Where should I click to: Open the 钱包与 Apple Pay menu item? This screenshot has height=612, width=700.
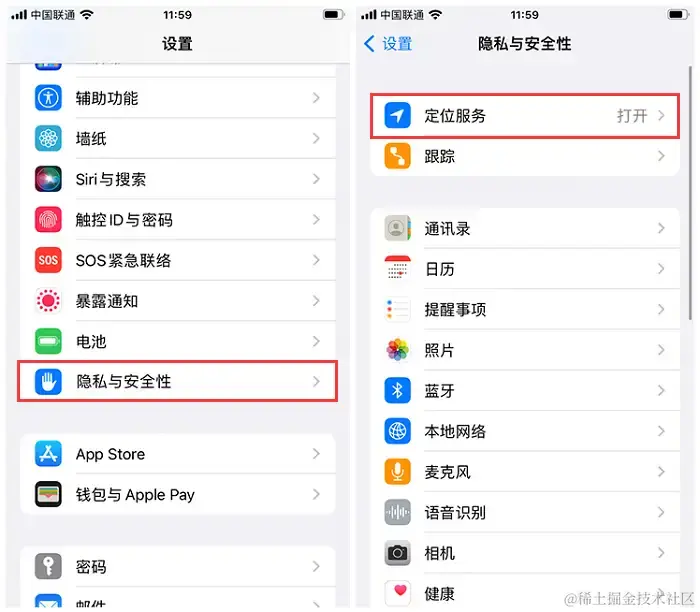(178, 495)
